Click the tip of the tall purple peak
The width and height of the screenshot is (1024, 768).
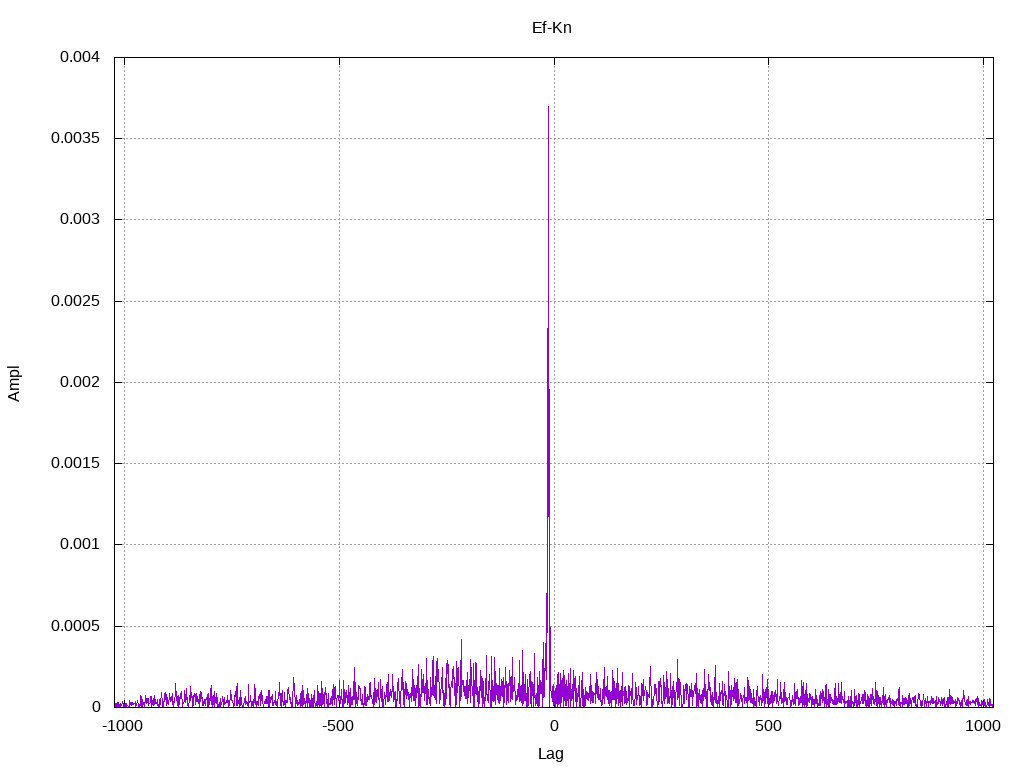[548, 106]
